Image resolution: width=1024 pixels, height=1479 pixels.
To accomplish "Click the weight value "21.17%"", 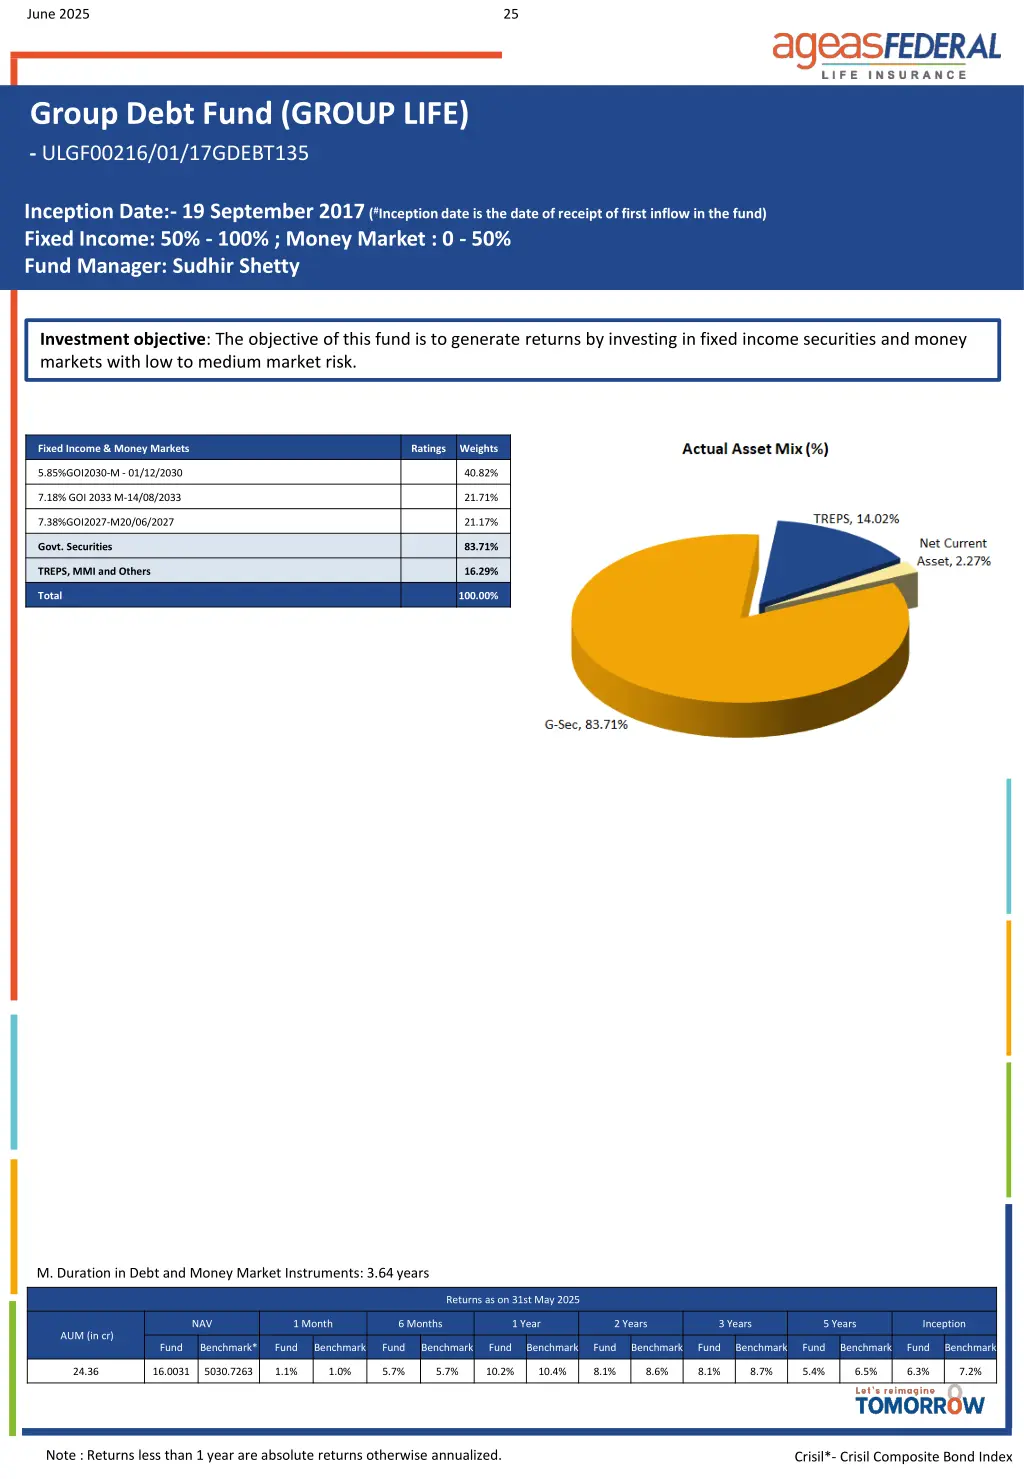I will [x=481, y=522].
